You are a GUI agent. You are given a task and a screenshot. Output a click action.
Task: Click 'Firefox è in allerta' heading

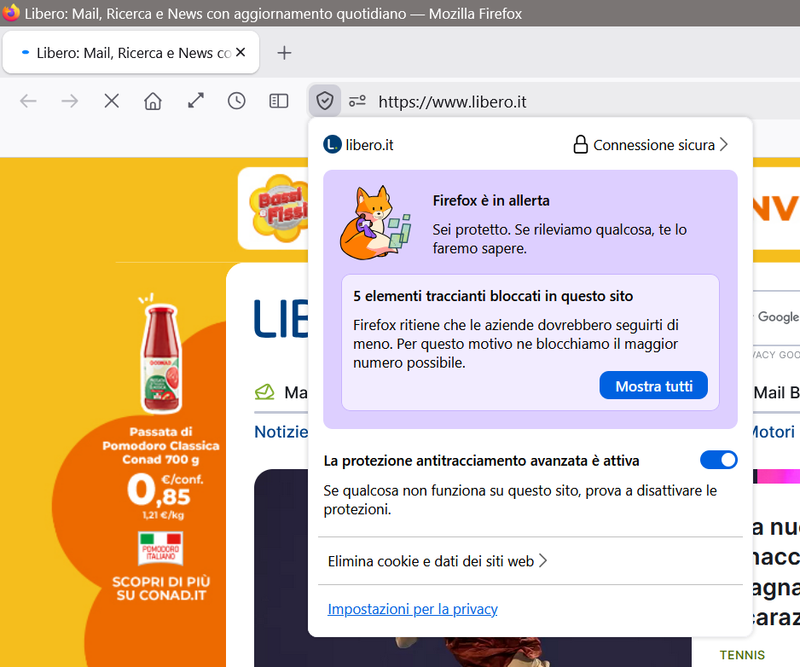pyautogui.click(x=491, y=201)
